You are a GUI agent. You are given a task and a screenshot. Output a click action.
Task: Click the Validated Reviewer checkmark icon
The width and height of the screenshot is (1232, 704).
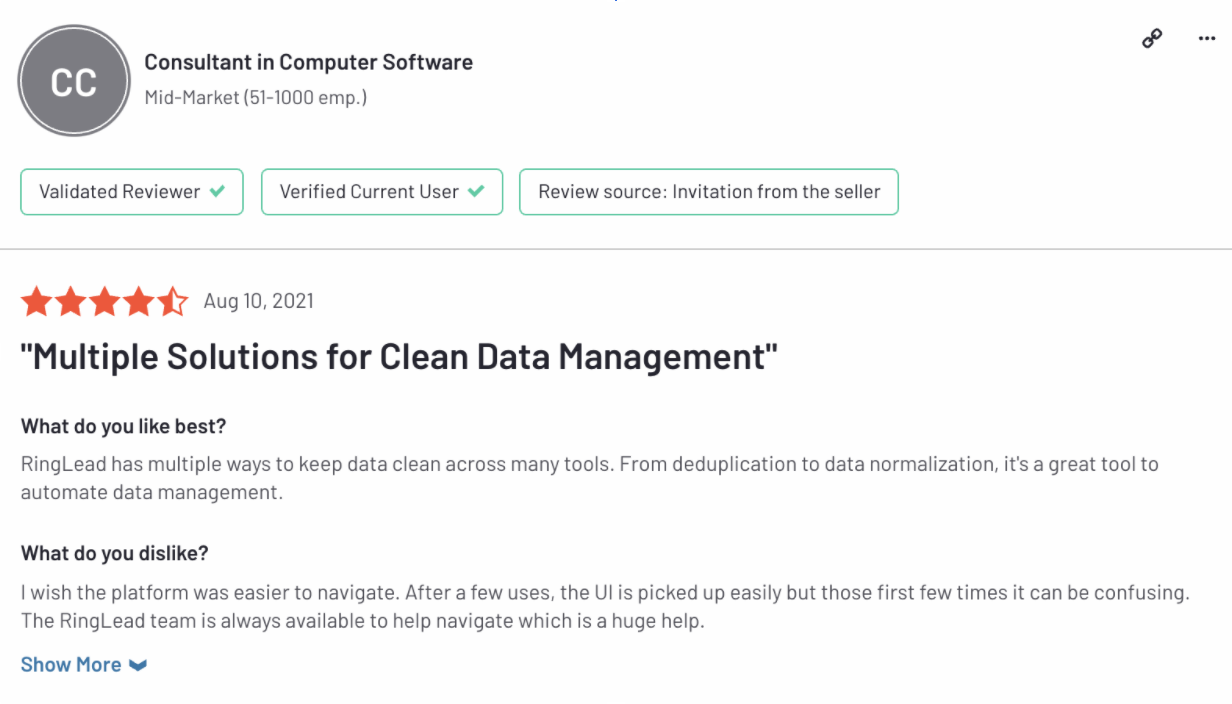tap(217, 191)
